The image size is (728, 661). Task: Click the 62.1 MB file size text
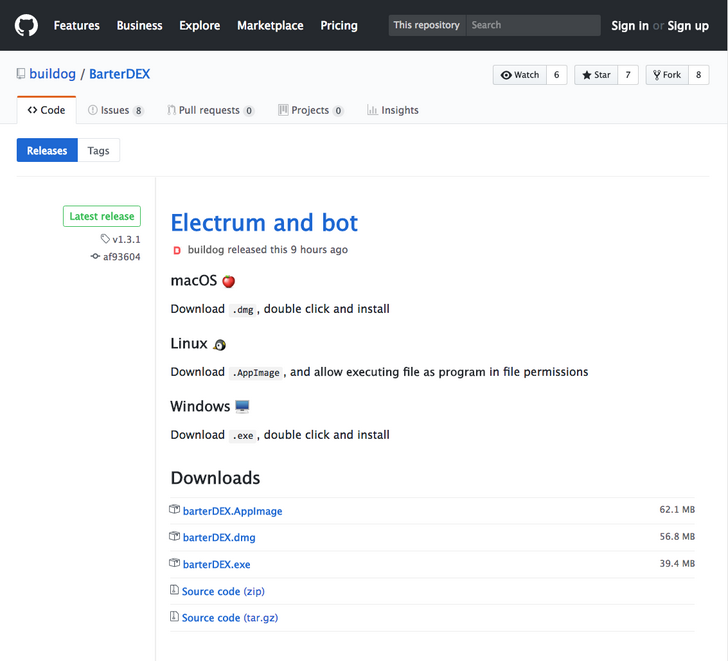tap(677, 510)
